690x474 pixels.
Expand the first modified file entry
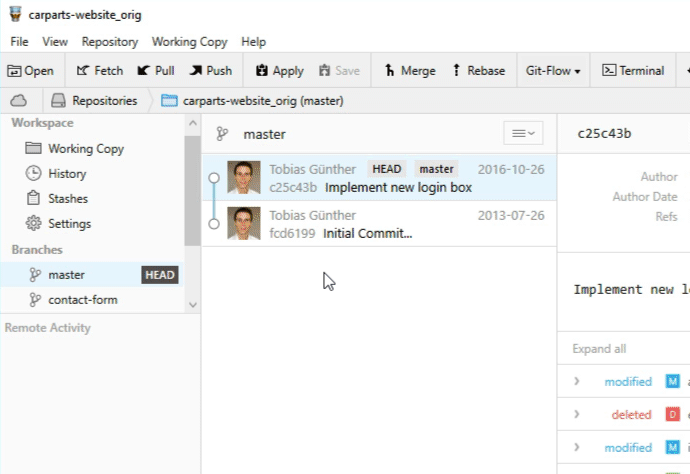577,382
